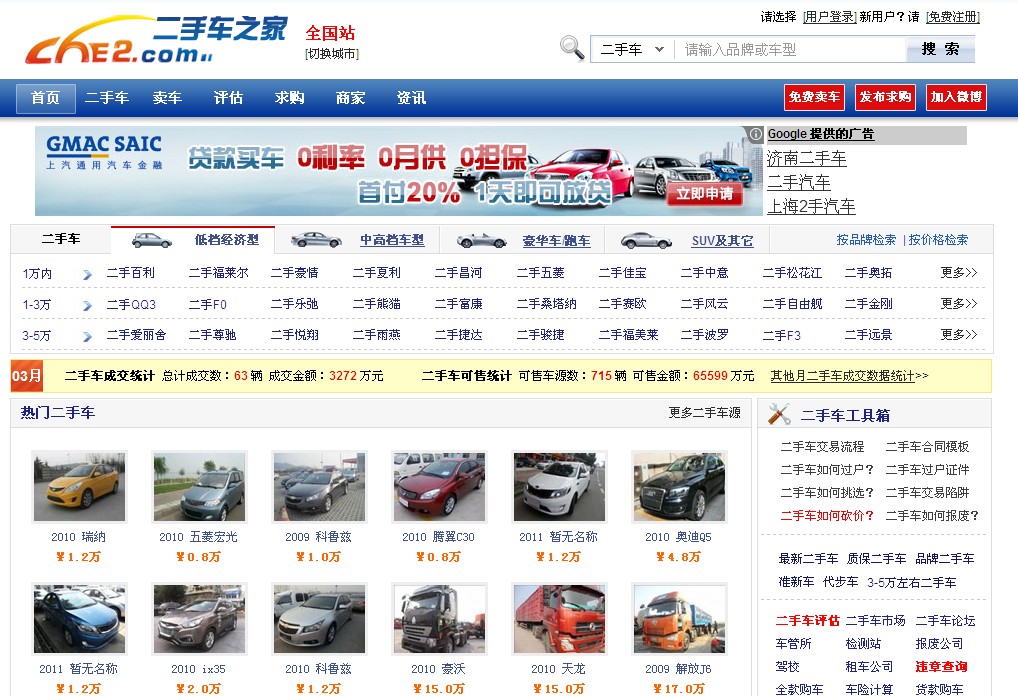Viewport: 1018px width, 696px height.
Task: Open the 2009 解放J6 truck thumbnail
Action: [679, 619]
